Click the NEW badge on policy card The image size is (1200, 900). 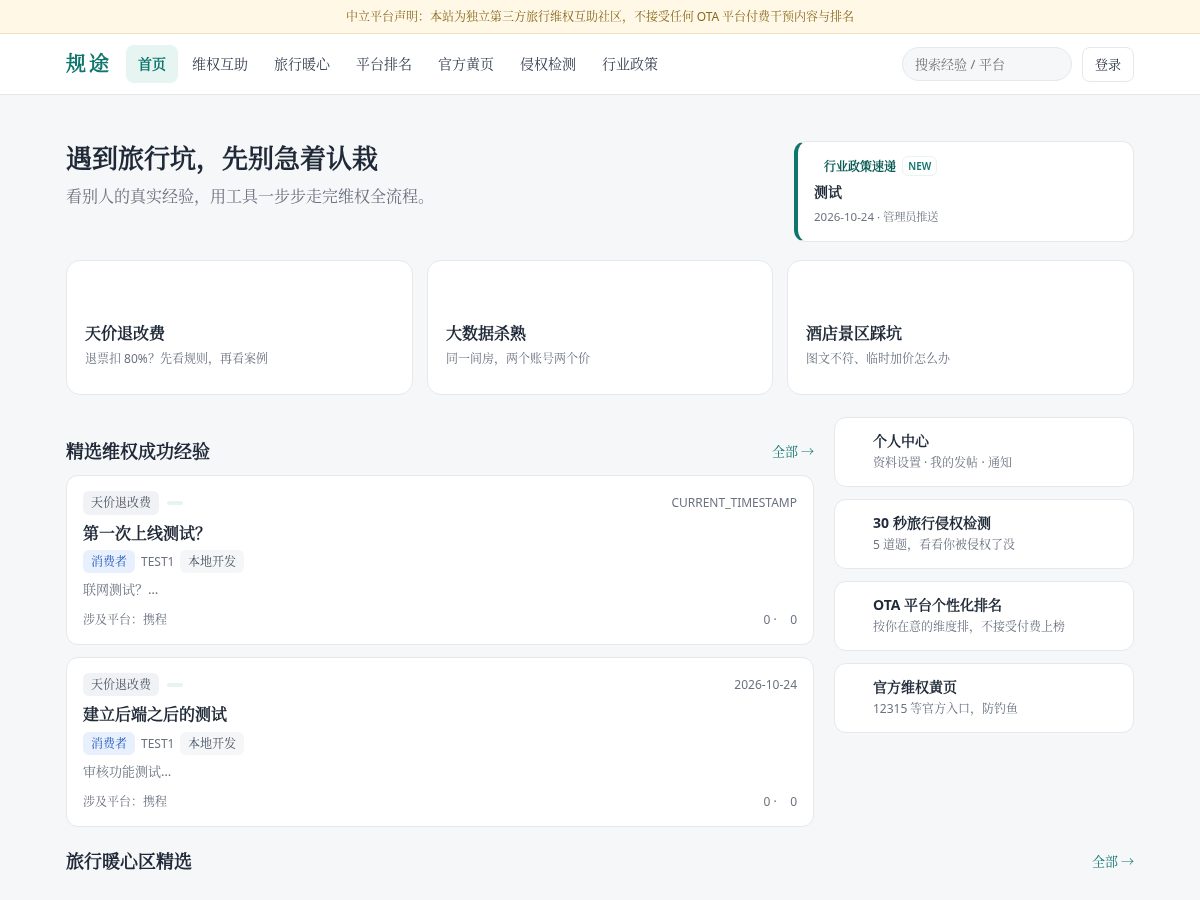pyautogui.click(x=920, y=166)
